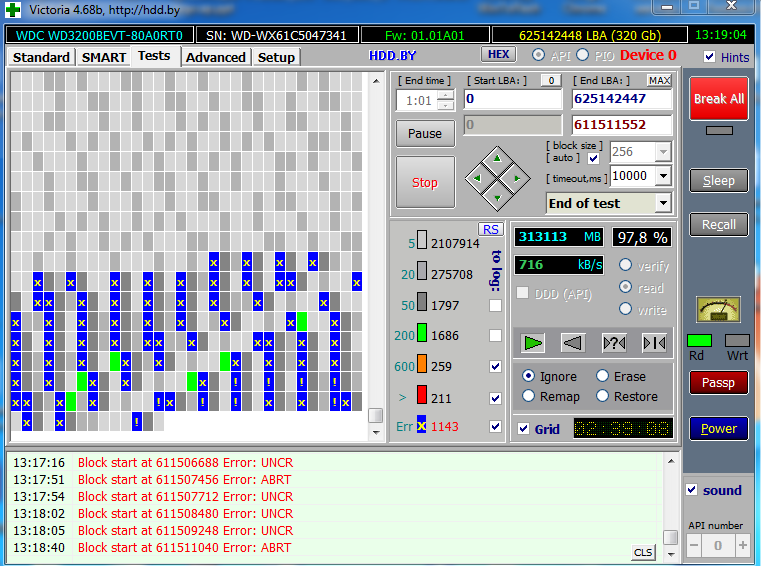The width and height of the screenshot is (761, 566).
Task: Toggle the sound checkbox
Action: [x=692, y=489]
